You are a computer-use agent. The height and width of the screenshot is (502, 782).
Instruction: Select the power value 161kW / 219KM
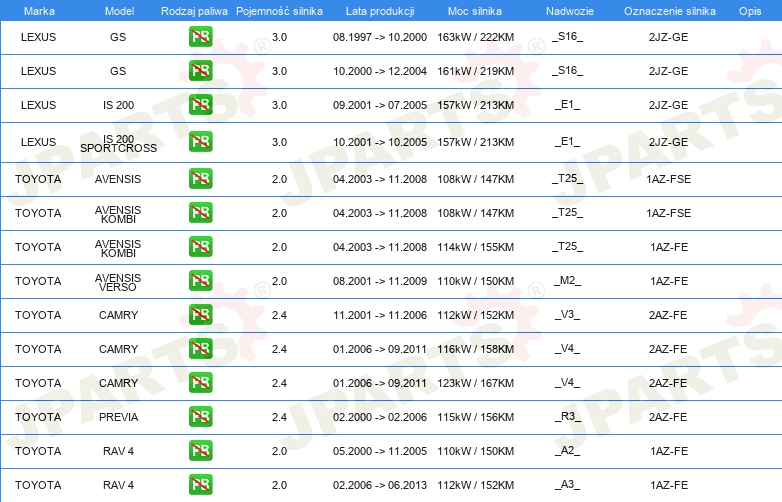[x=475, y=71]
